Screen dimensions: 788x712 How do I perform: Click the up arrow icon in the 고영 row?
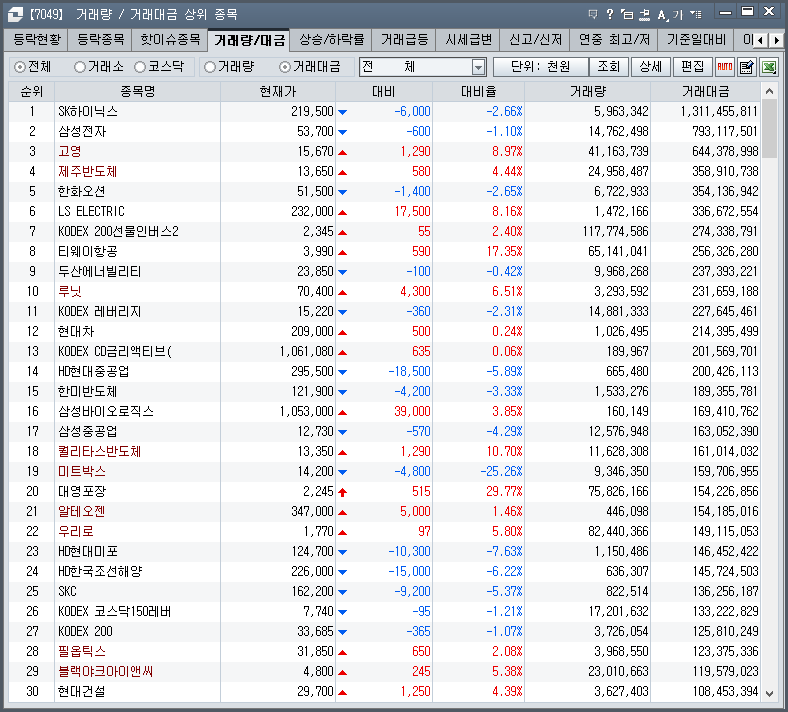pos(343,152)
